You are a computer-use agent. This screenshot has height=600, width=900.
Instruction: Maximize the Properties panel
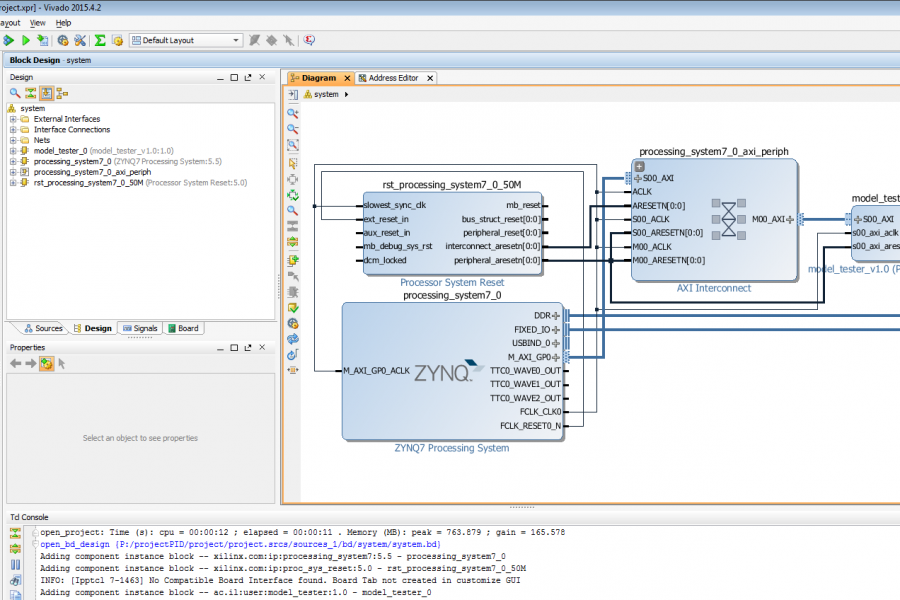[234, 348]
